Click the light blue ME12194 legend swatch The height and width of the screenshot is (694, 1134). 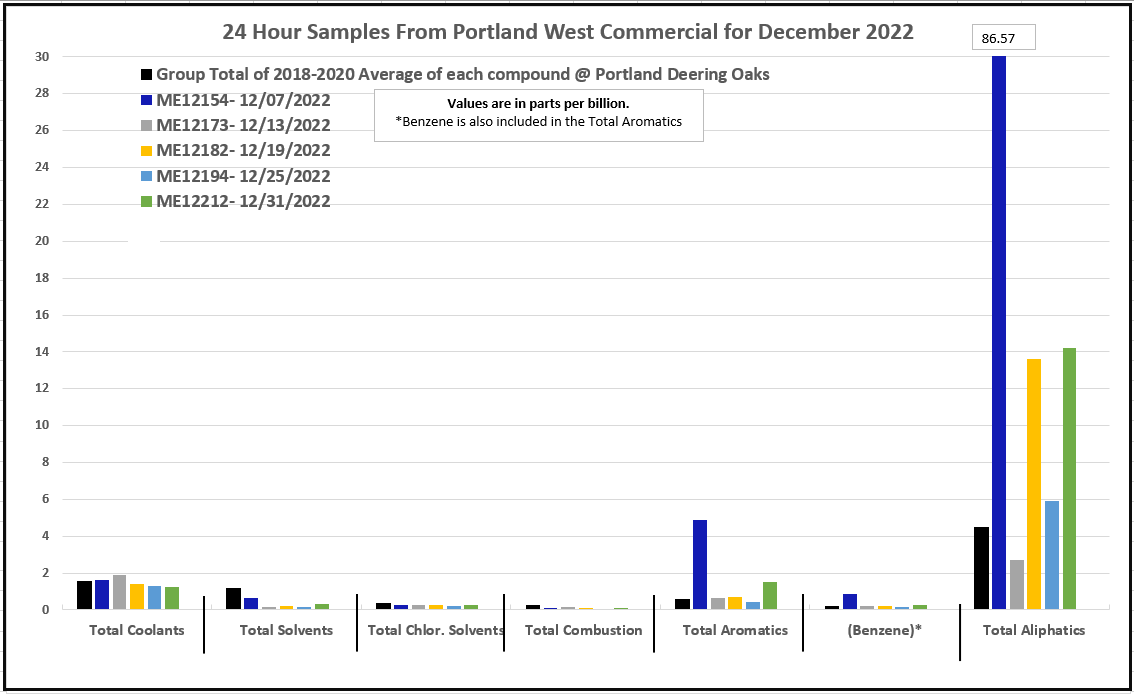(147, 177)
